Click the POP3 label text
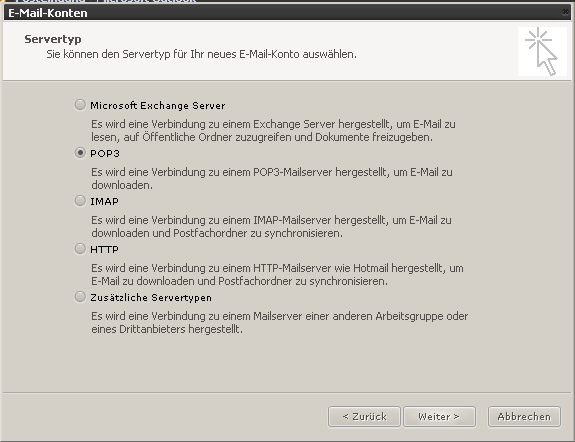 click(105, 153)
